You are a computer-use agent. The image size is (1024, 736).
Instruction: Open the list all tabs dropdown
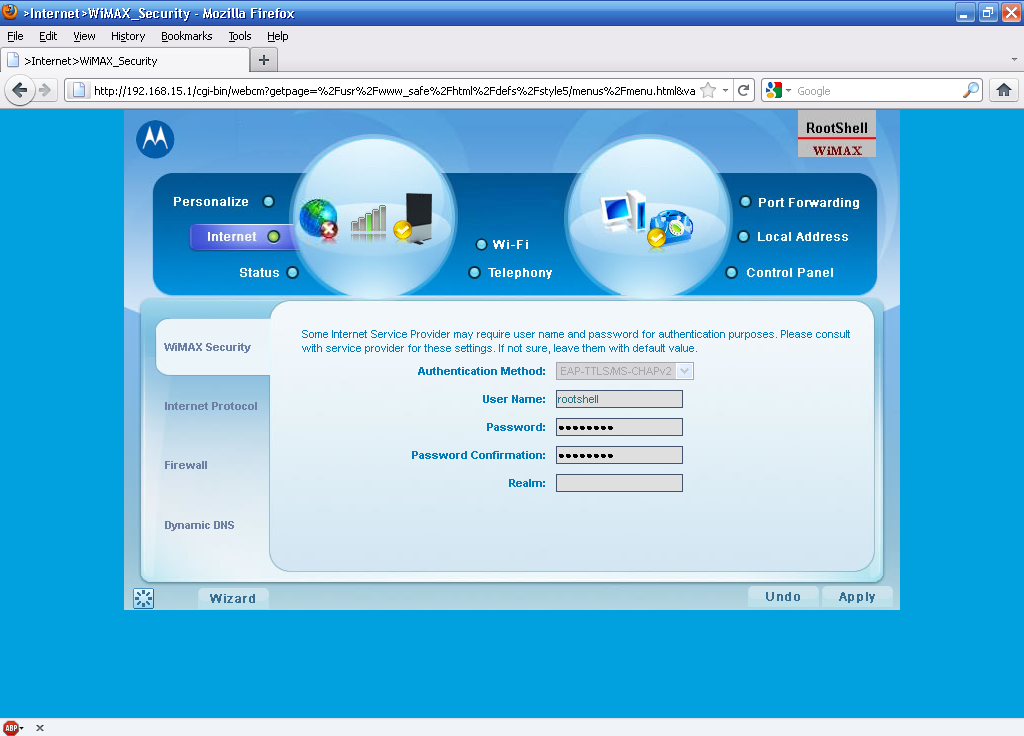[x=1014, y=59]
